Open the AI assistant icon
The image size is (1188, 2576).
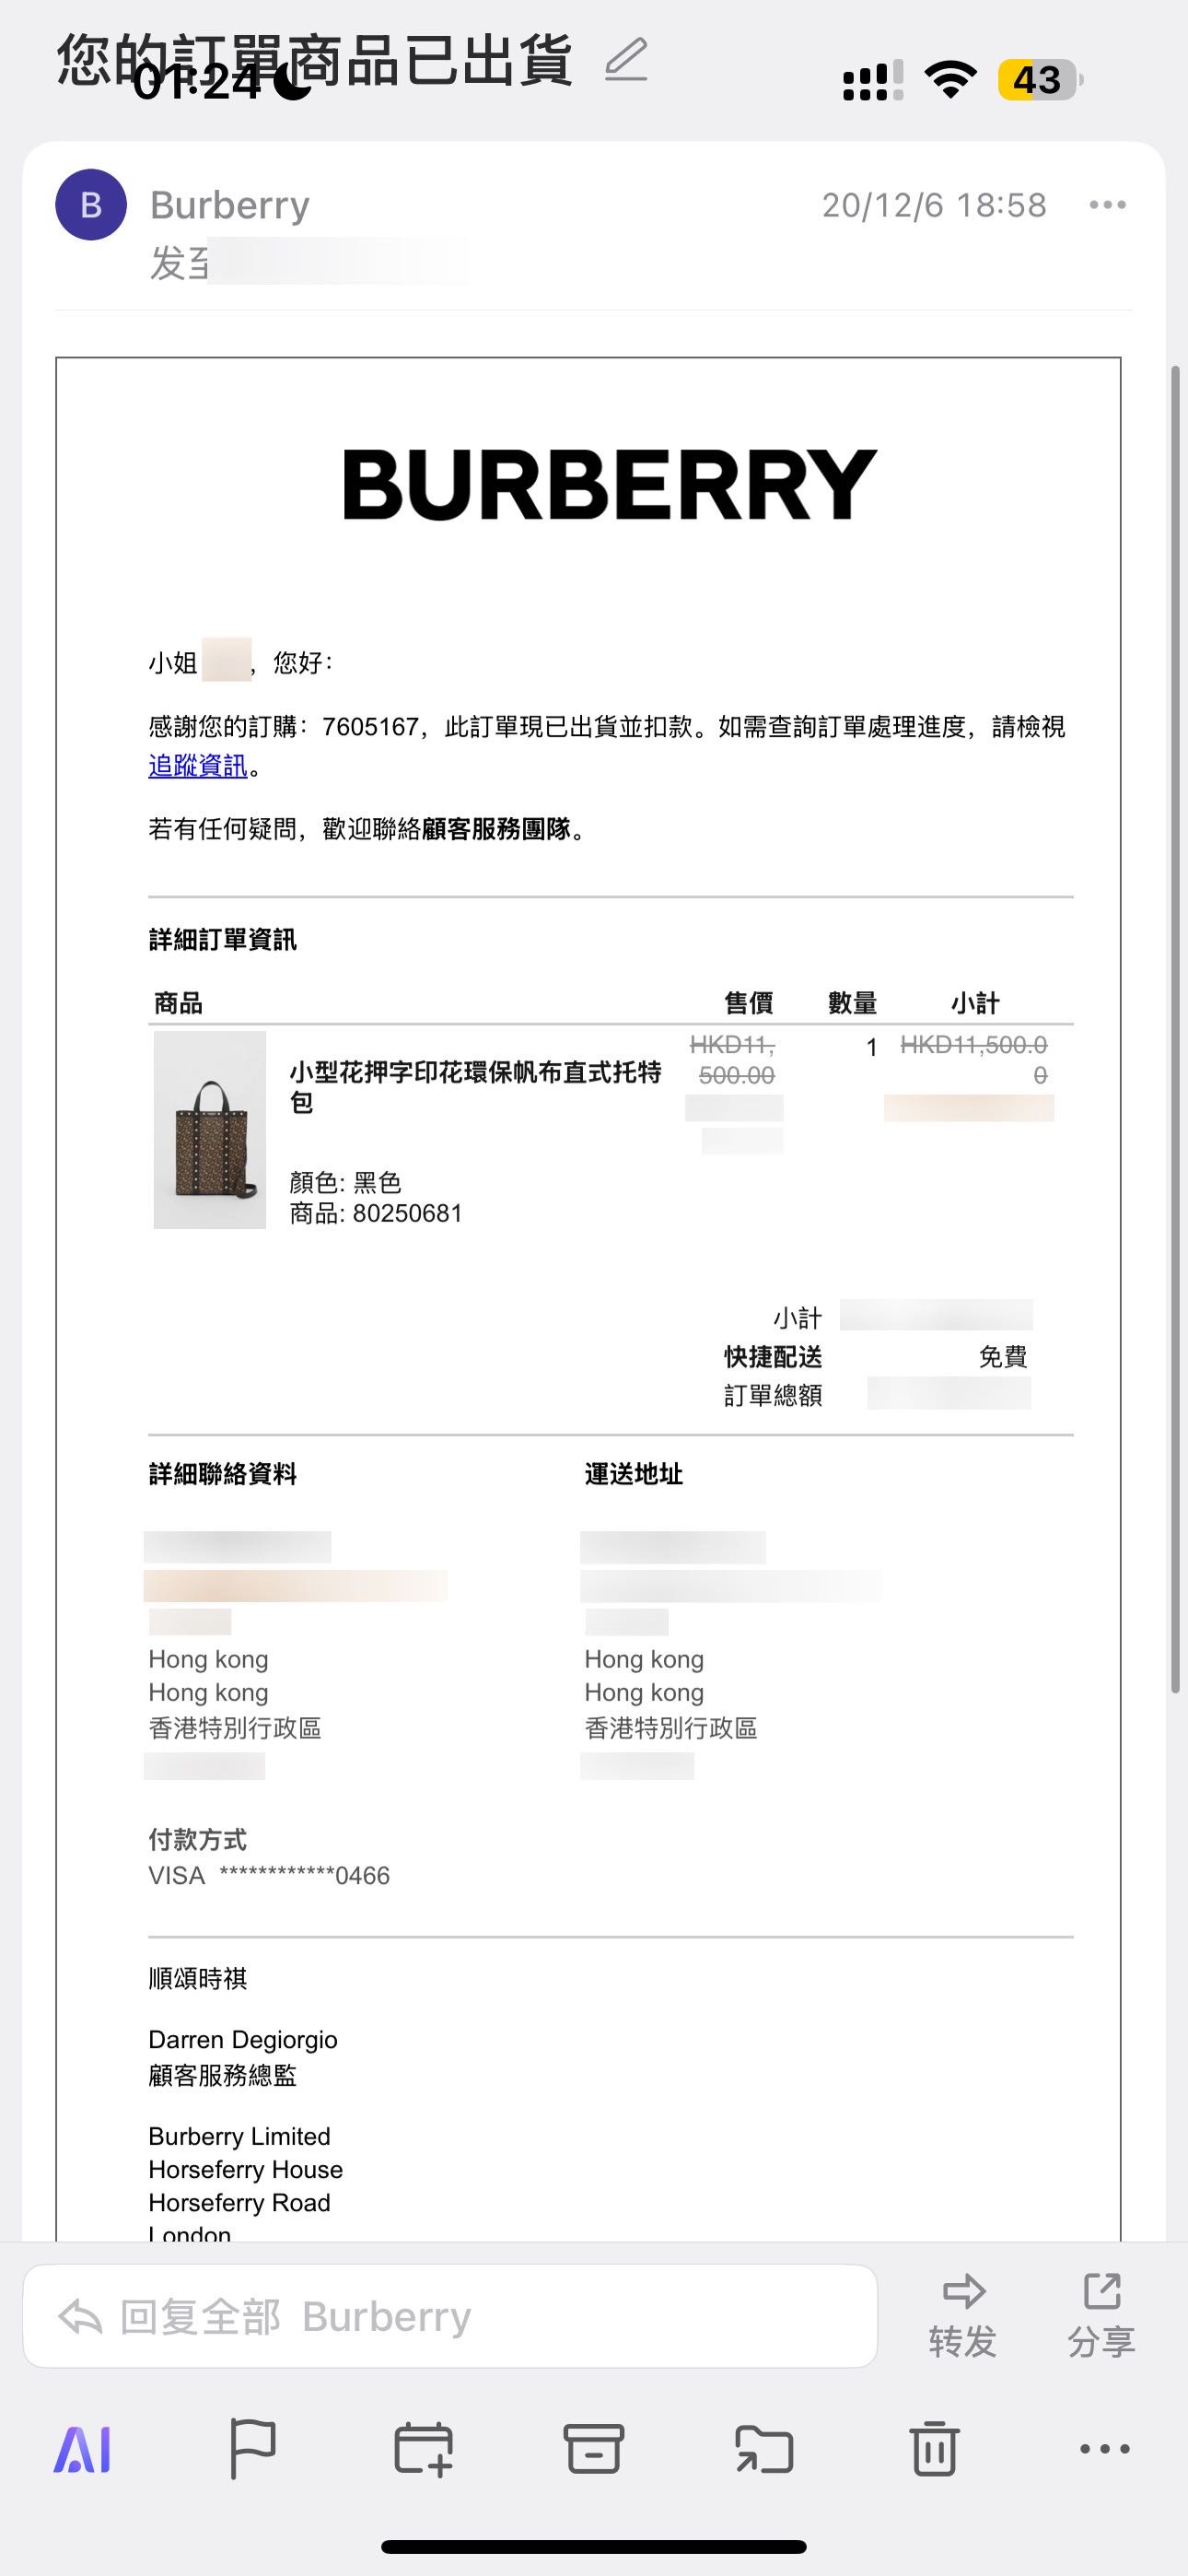point(82,2449)
